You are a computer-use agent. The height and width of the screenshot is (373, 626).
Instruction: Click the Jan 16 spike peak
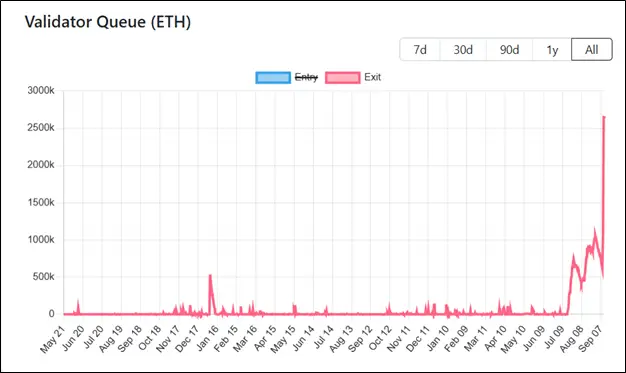(210, 276)
